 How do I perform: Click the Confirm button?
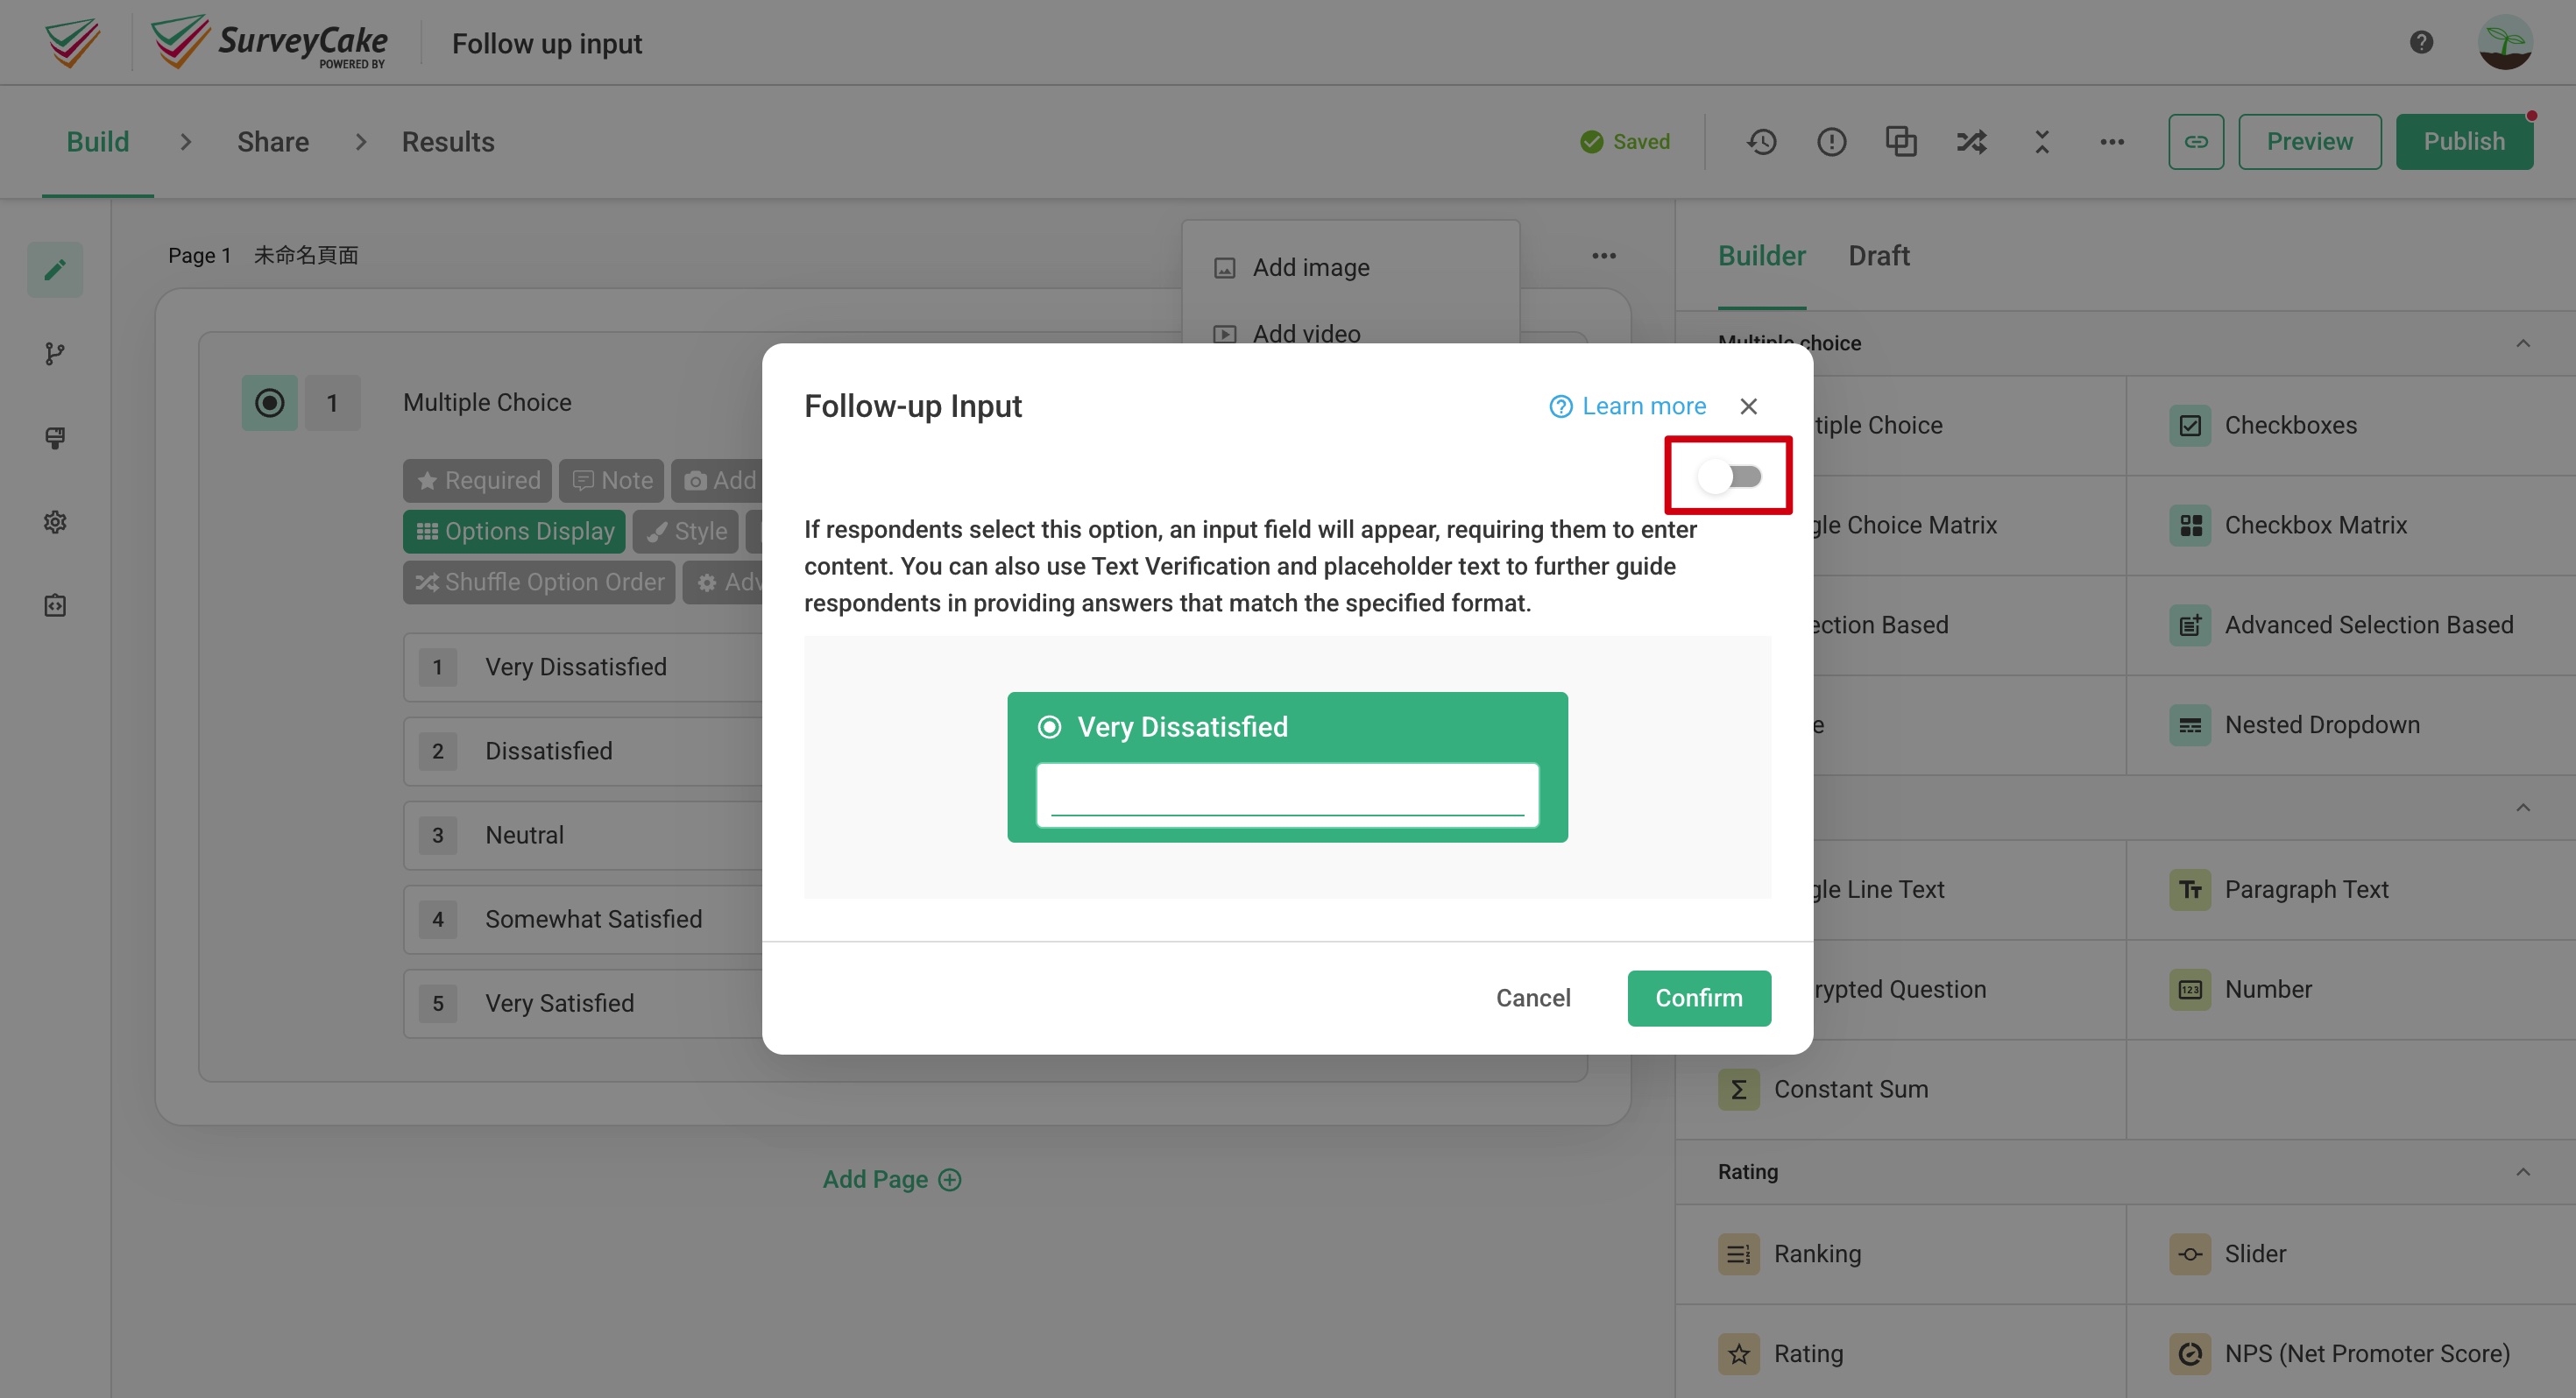click(x=1698, y=997)
